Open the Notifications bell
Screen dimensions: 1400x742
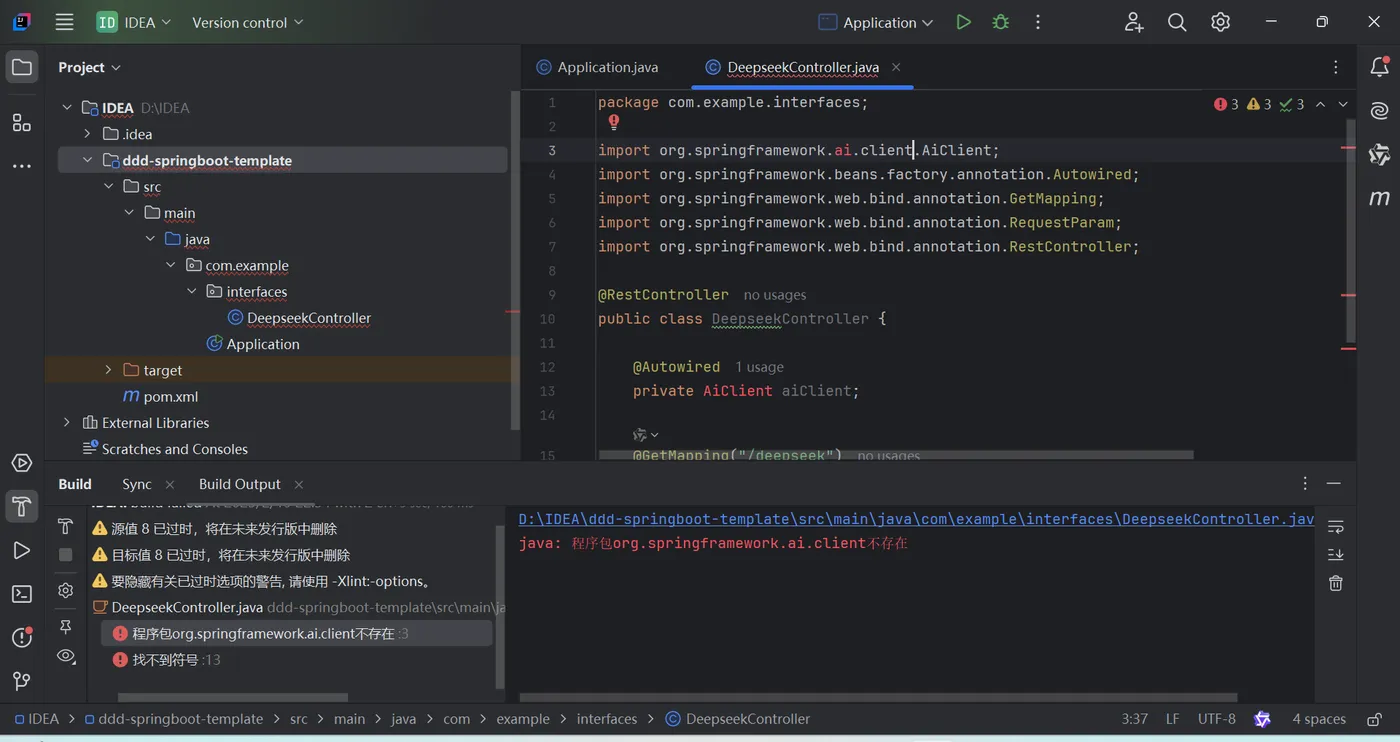tap(1379, 67)
